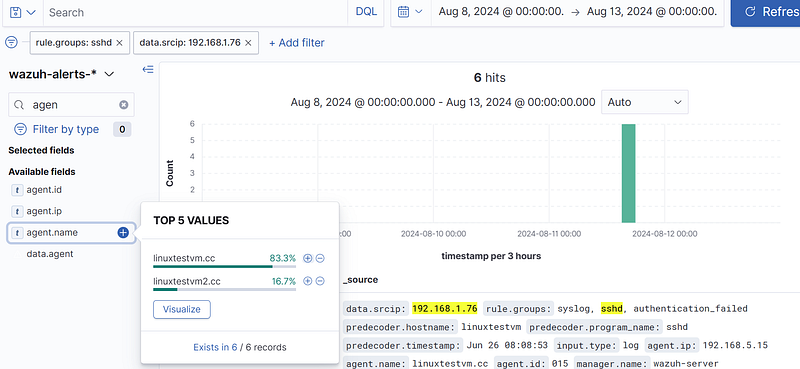Select the agent.id field

pyautogui.click(x=44, y=190)
